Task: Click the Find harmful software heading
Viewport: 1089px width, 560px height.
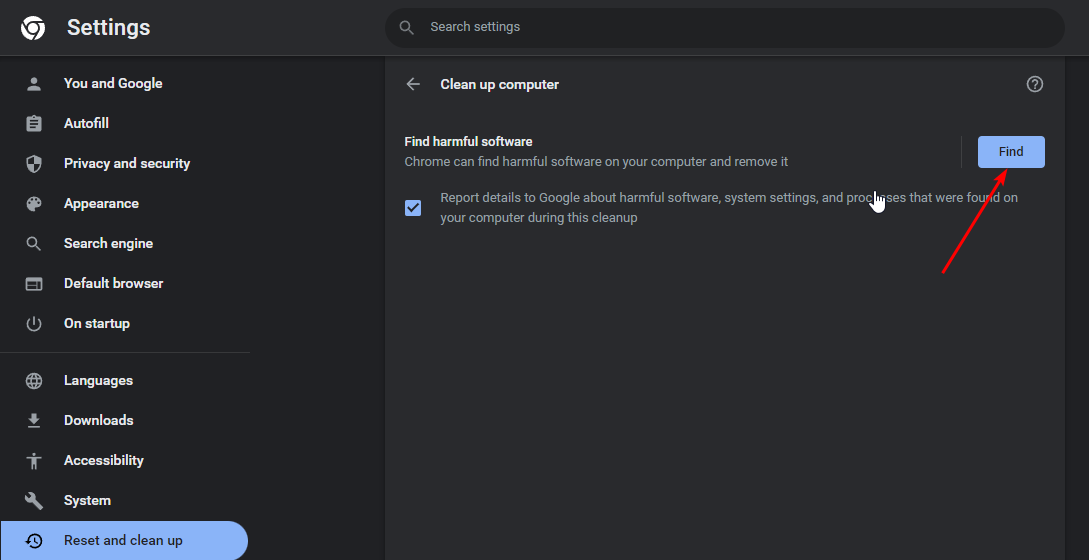Action: (468, 142)
